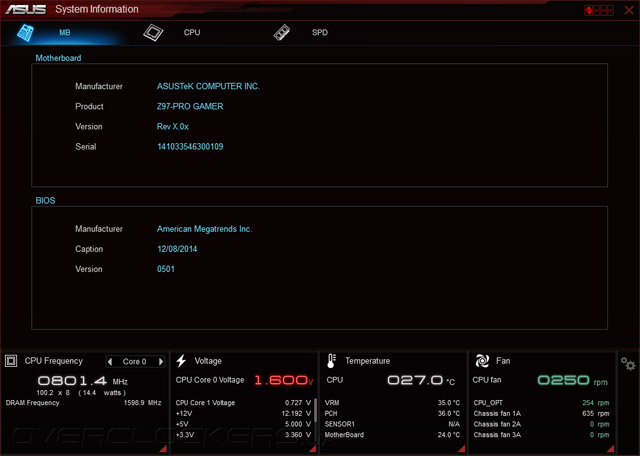This screenshot has width=640, height=456.
Task: Click the 0801.4 MHz CPU frequency readout
Action: [82, 381]
